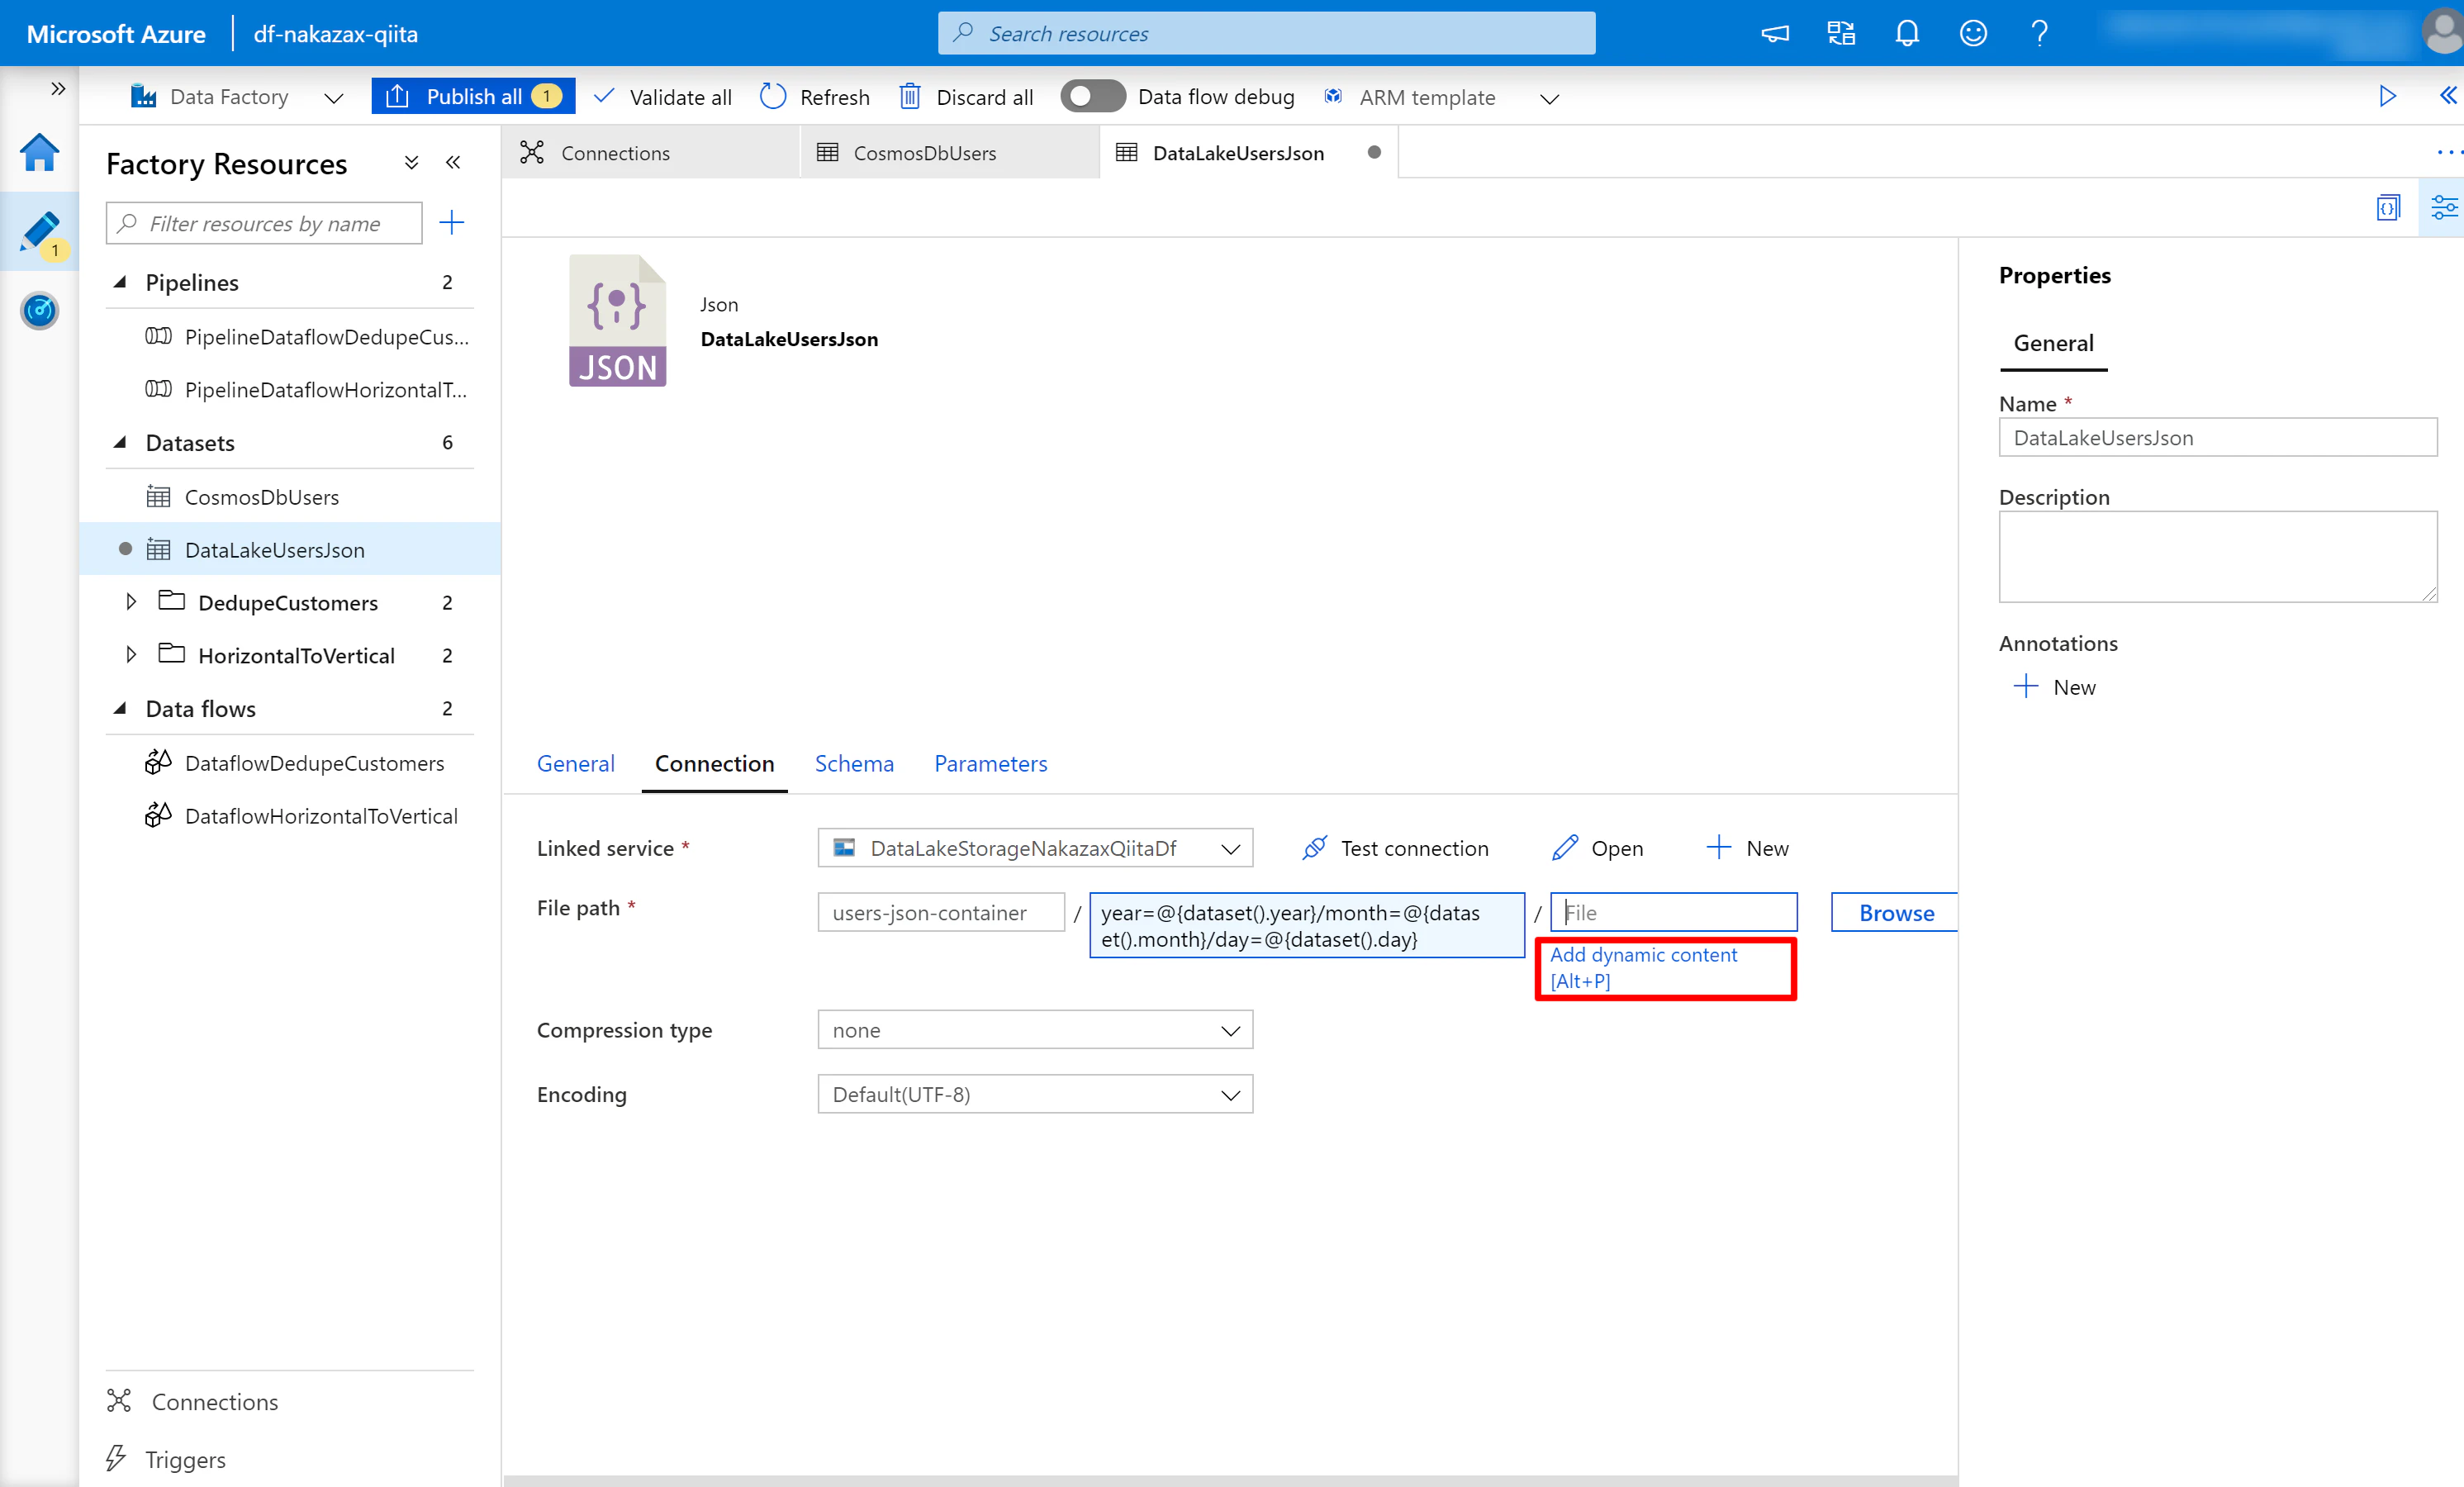Open the dataset Parameters tab

[990, 763]
